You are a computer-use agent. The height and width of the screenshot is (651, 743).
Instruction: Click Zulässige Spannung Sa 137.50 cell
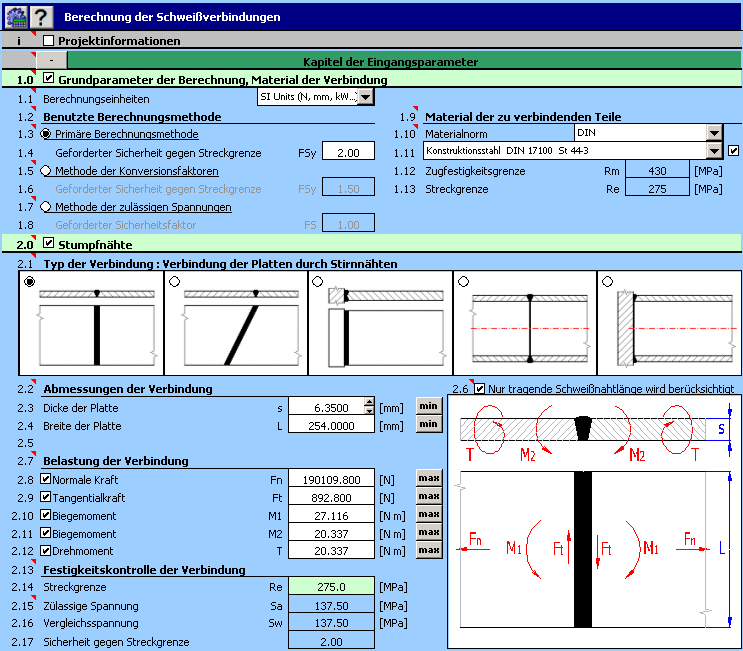tap(331, 605)
